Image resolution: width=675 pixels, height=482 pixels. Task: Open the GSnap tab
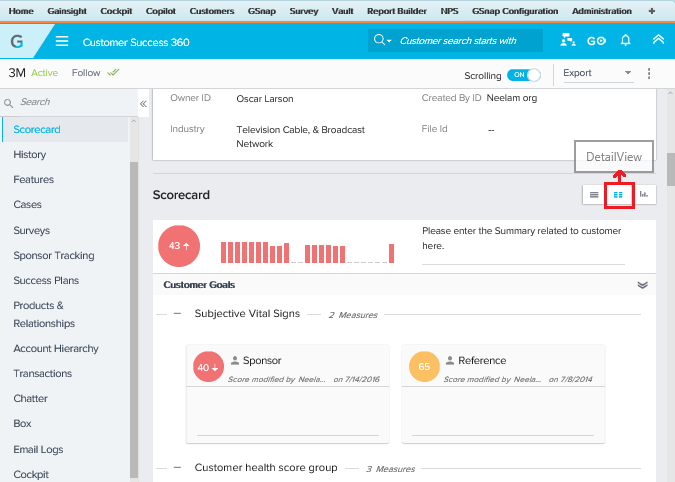tap(262, 11)
